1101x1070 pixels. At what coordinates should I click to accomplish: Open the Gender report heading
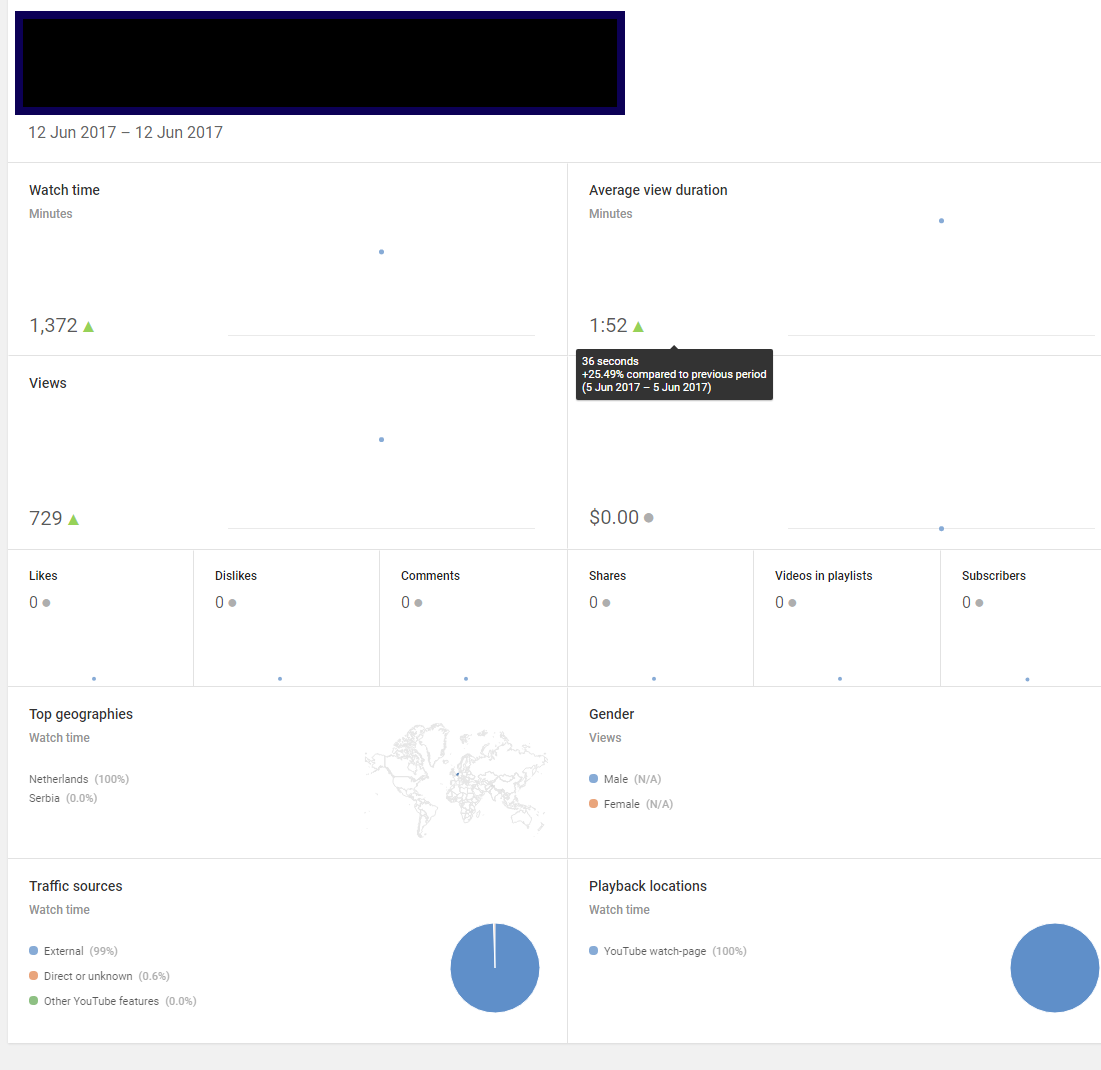pyautogui.click(x=612, y=714)
